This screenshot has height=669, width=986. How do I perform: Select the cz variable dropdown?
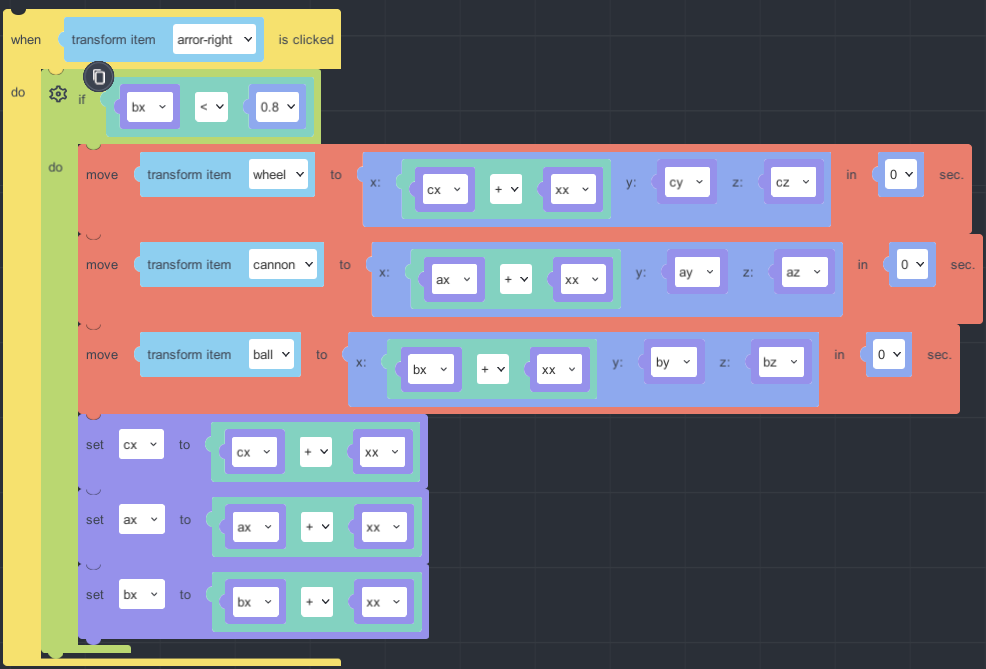(795, 182)
